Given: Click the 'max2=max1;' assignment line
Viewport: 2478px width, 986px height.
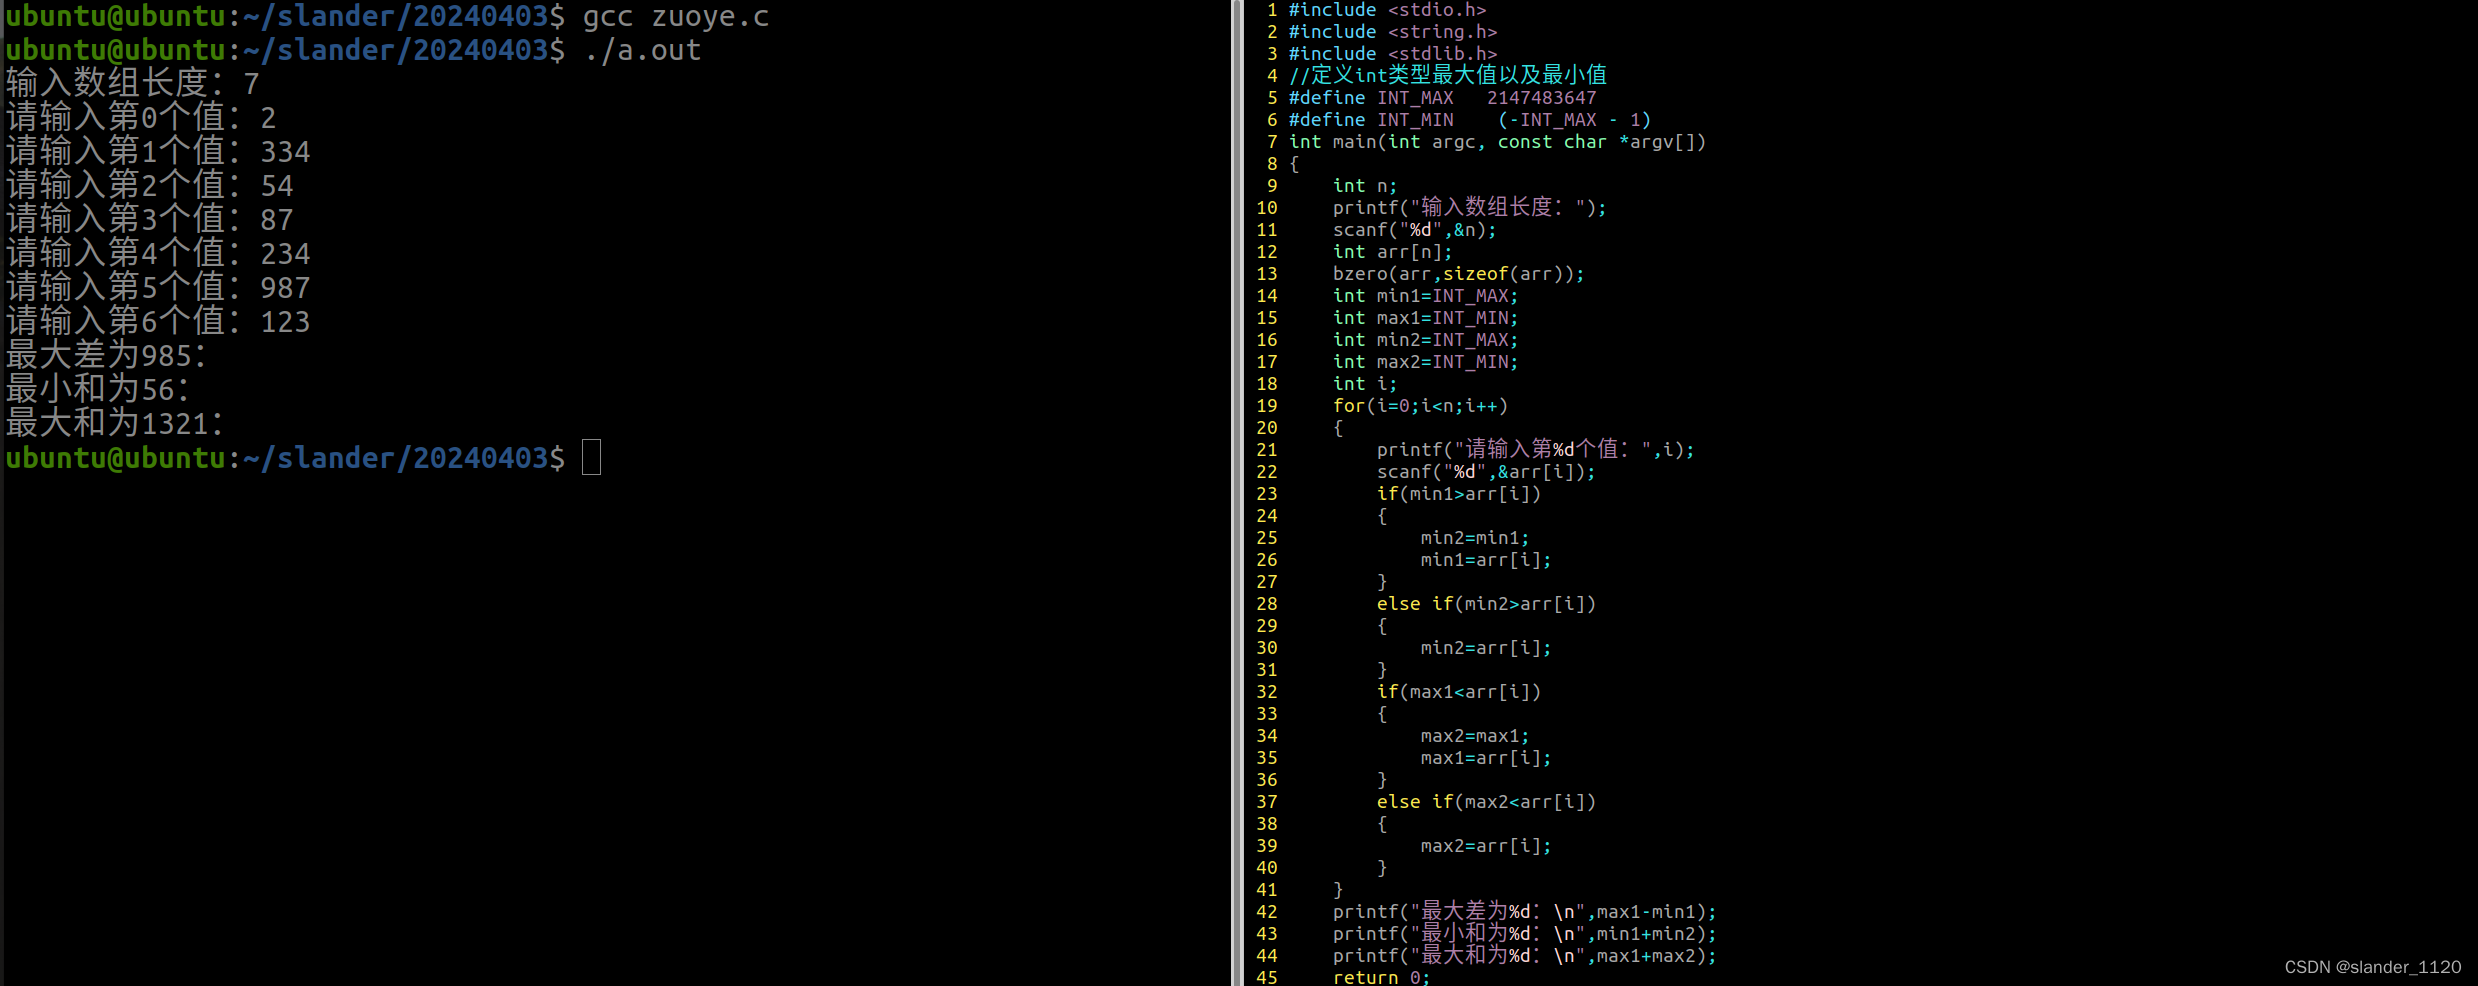Looking at the screenshot, I should tap(1475, 736).
